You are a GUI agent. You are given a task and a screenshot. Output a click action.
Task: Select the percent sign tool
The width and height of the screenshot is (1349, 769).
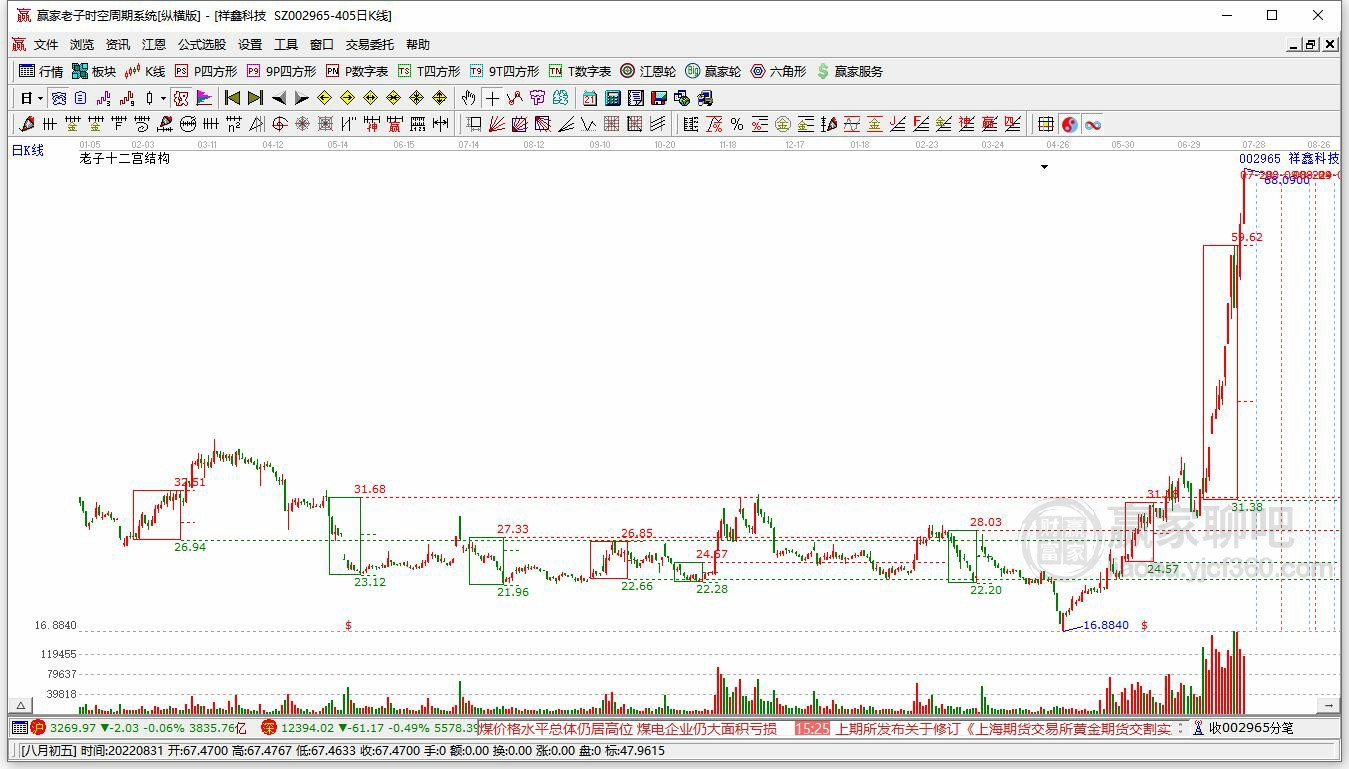click(x=737, y=124)
